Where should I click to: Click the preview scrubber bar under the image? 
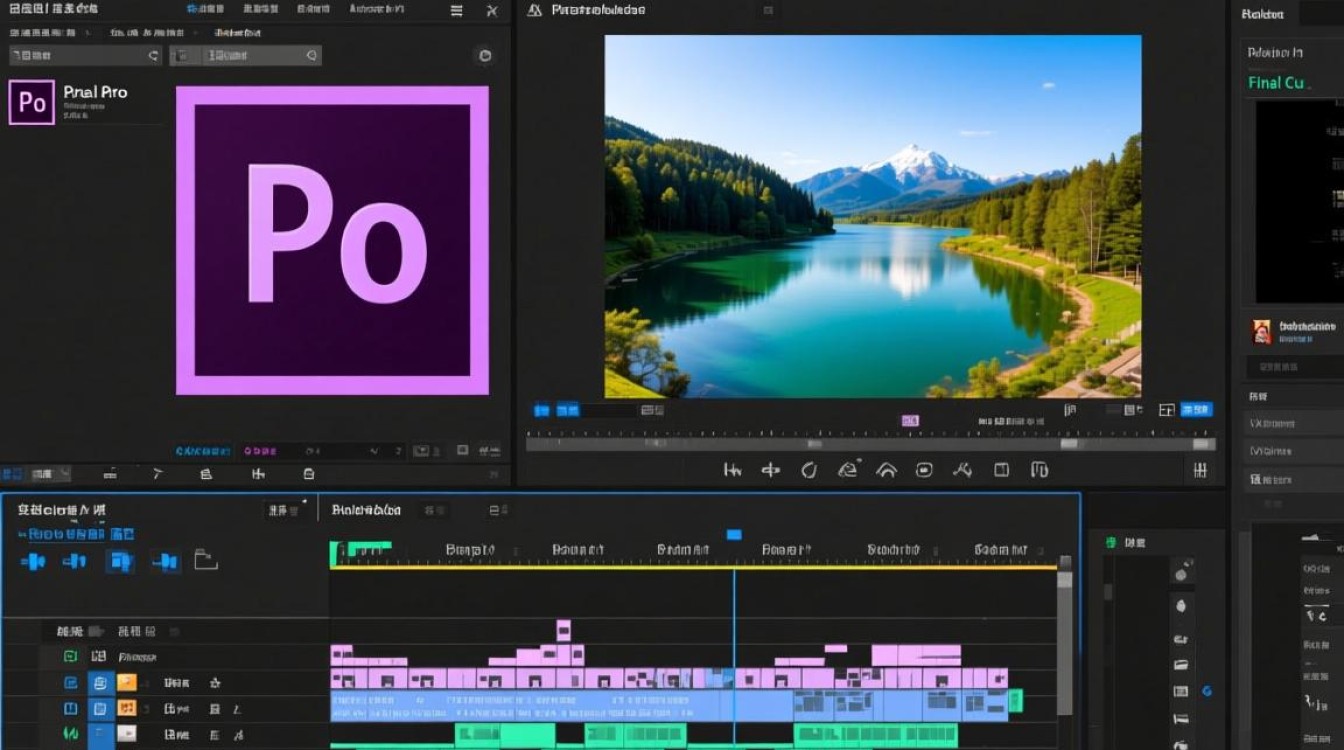[x=871, y=444]
